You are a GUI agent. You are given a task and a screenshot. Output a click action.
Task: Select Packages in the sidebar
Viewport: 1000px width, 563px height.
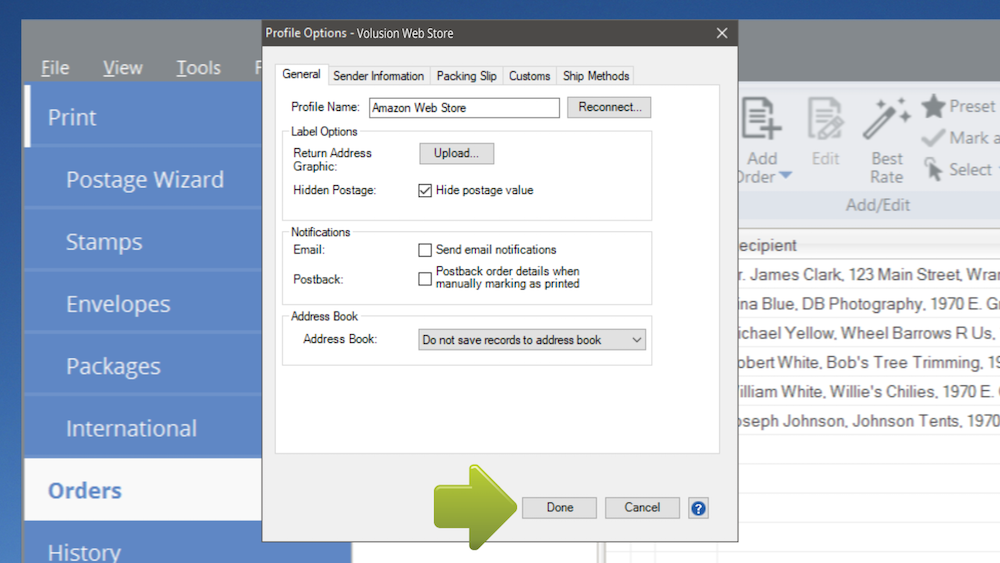point(143,366)
